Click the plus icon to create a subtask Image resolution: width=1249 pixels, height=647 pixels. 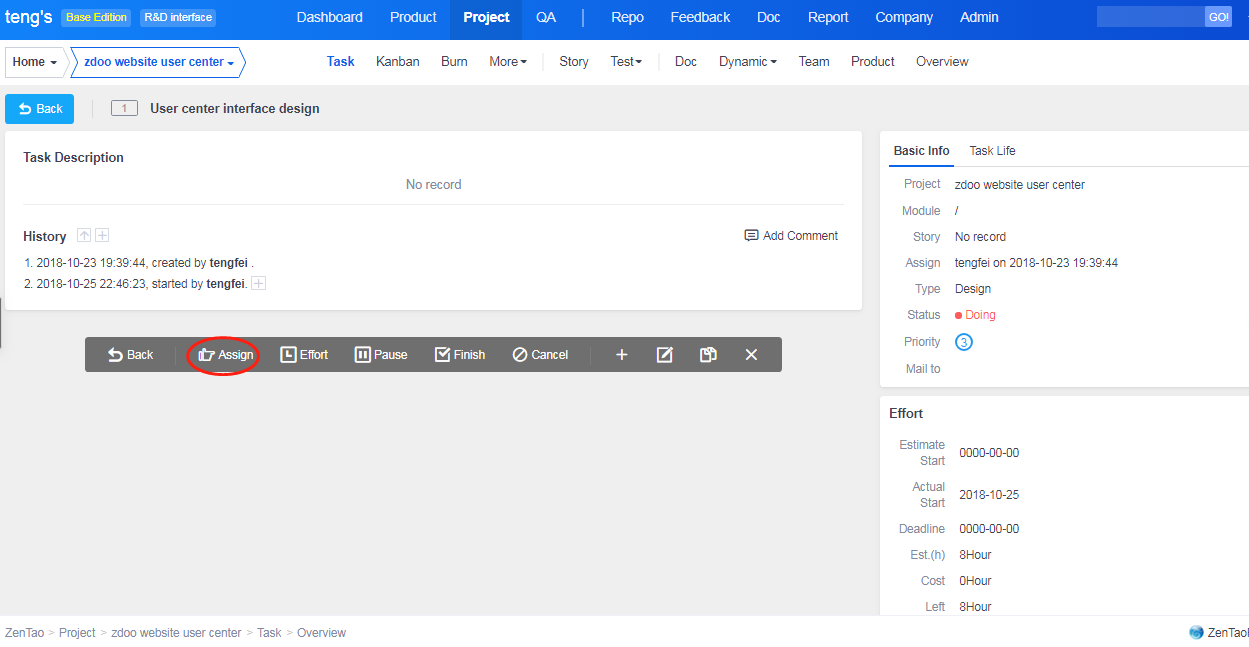(621, 355)
